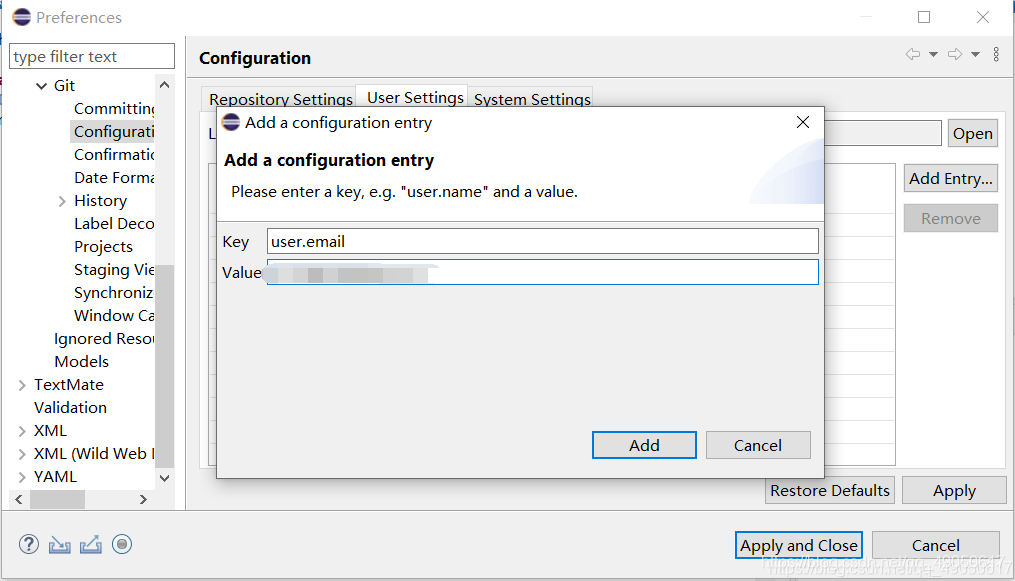Switch to Repository Settings tab
This screenshot has width=1015, height=581.
(x=280, y=99)
